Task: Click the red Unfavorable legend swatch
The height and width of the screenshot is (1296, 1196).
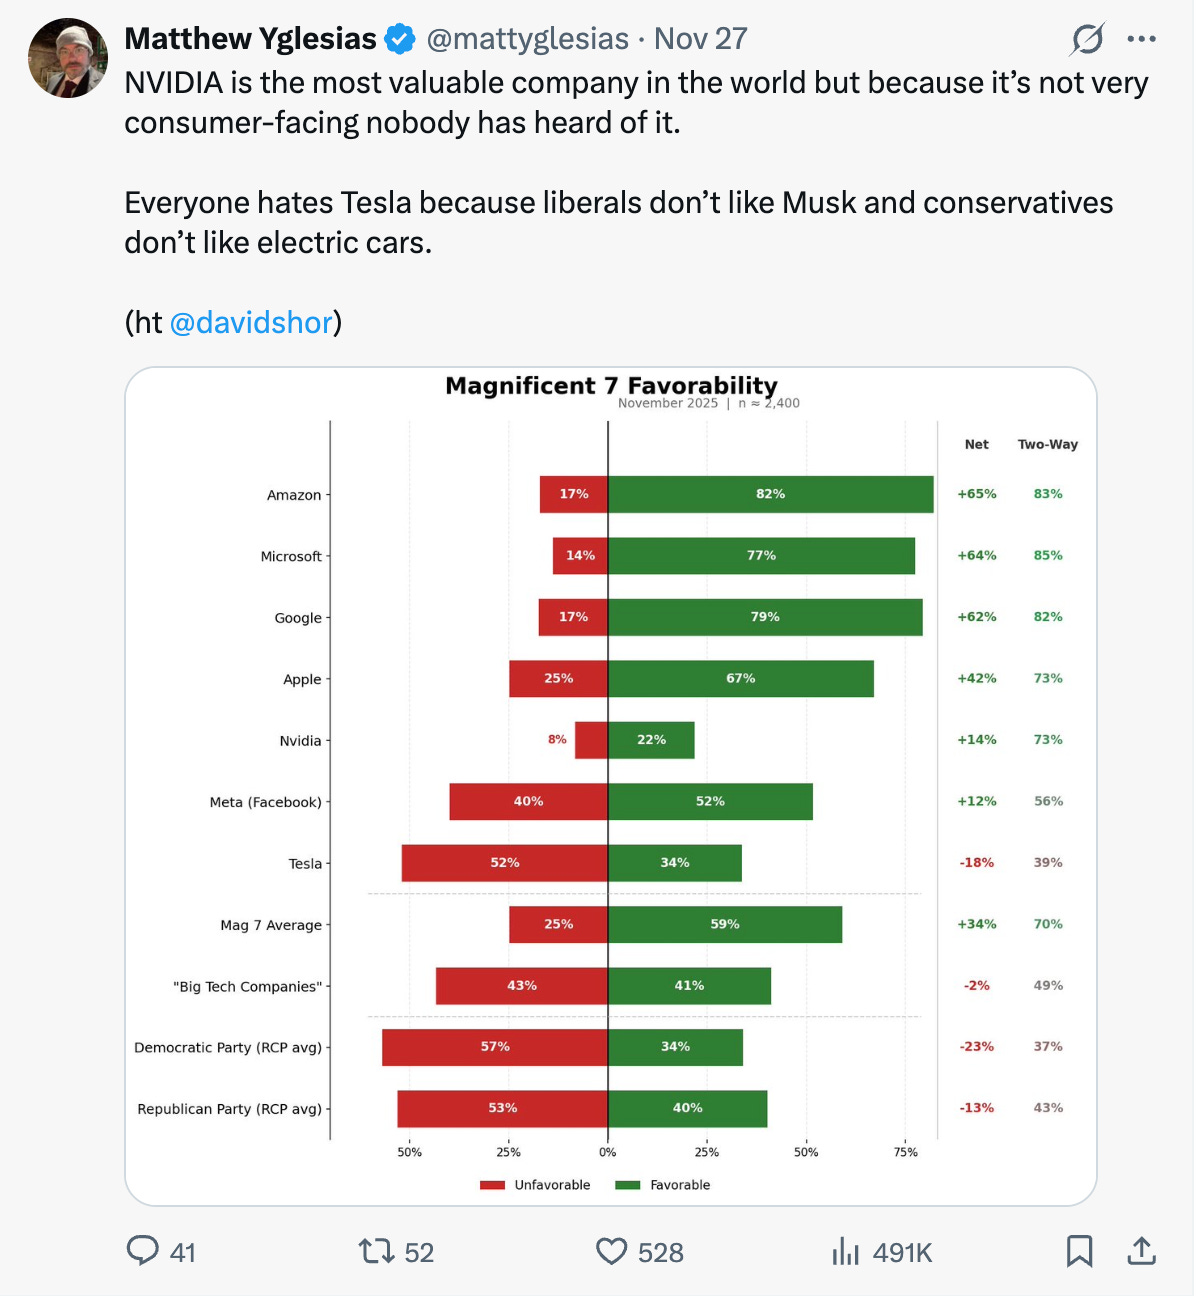Action: (492, 1185)
